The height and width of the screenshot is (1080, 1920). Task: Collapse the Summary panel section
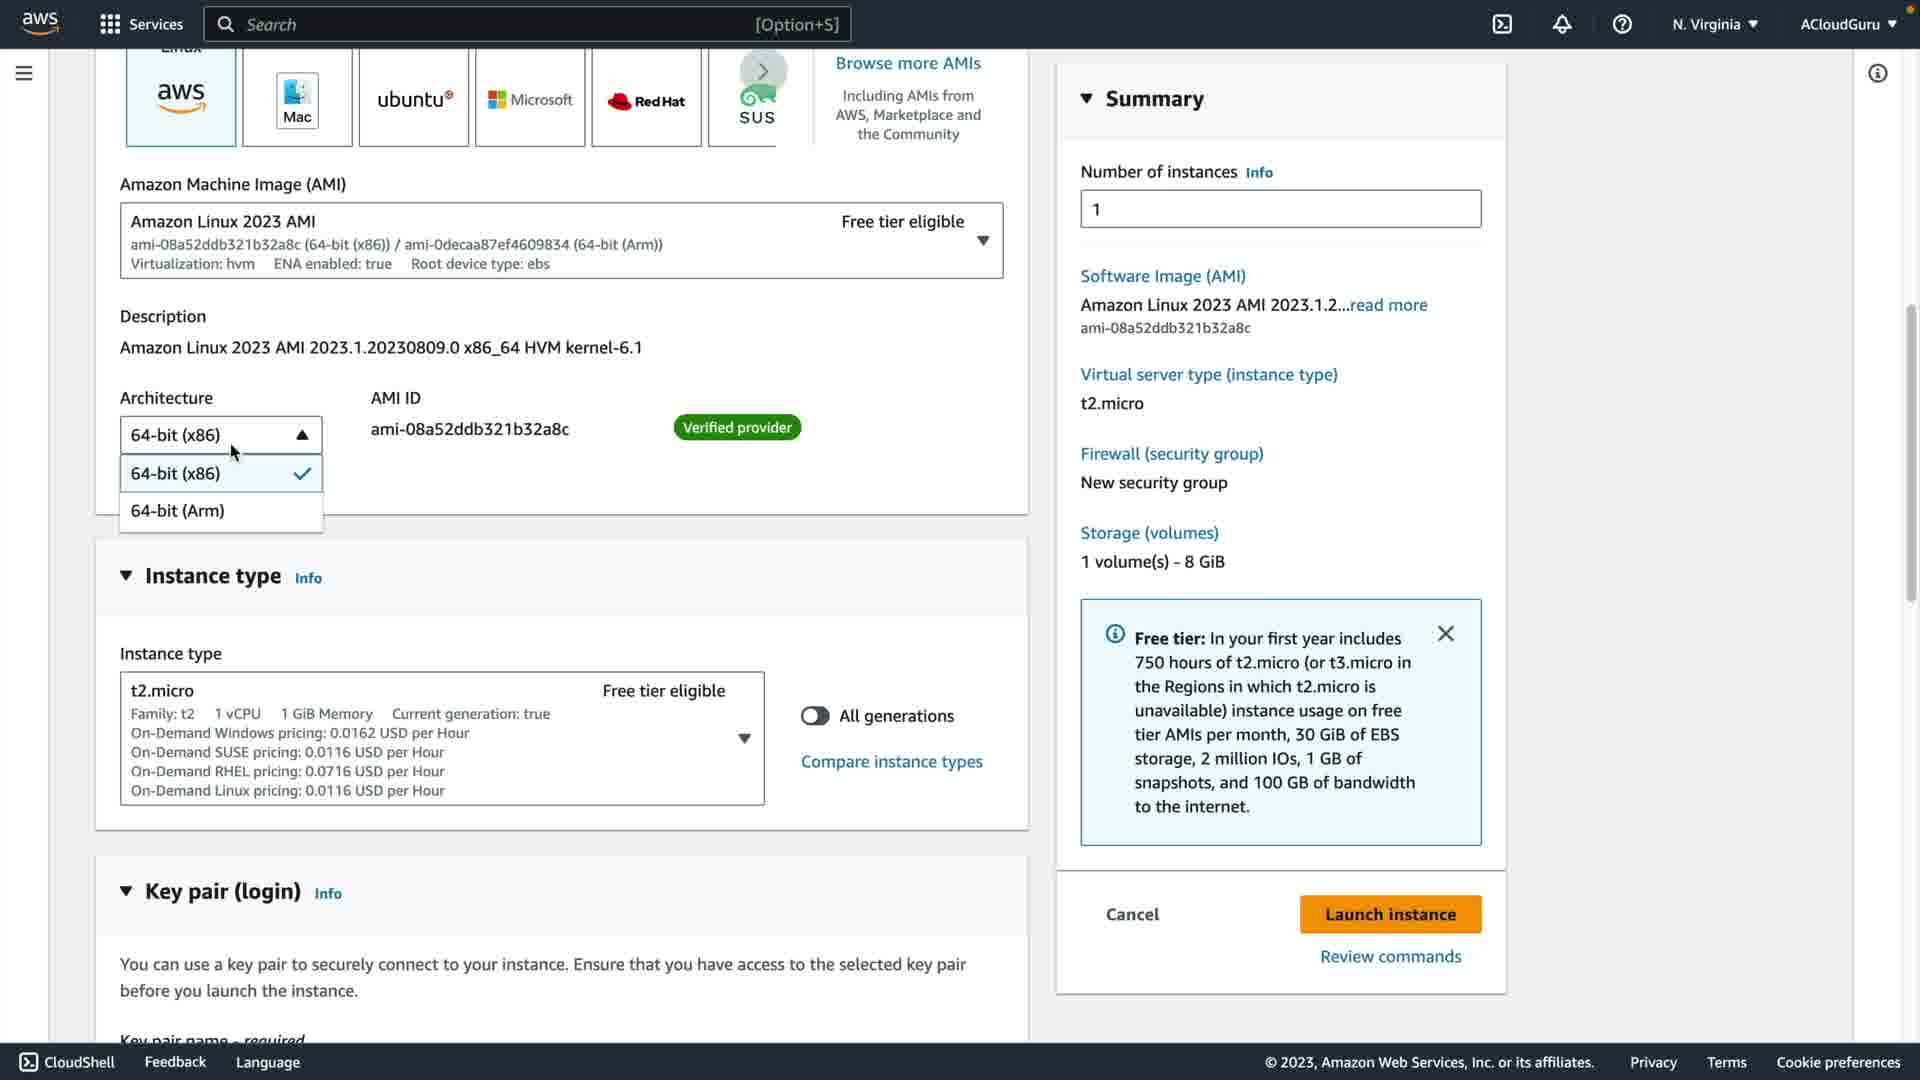tap(1087, 98)
